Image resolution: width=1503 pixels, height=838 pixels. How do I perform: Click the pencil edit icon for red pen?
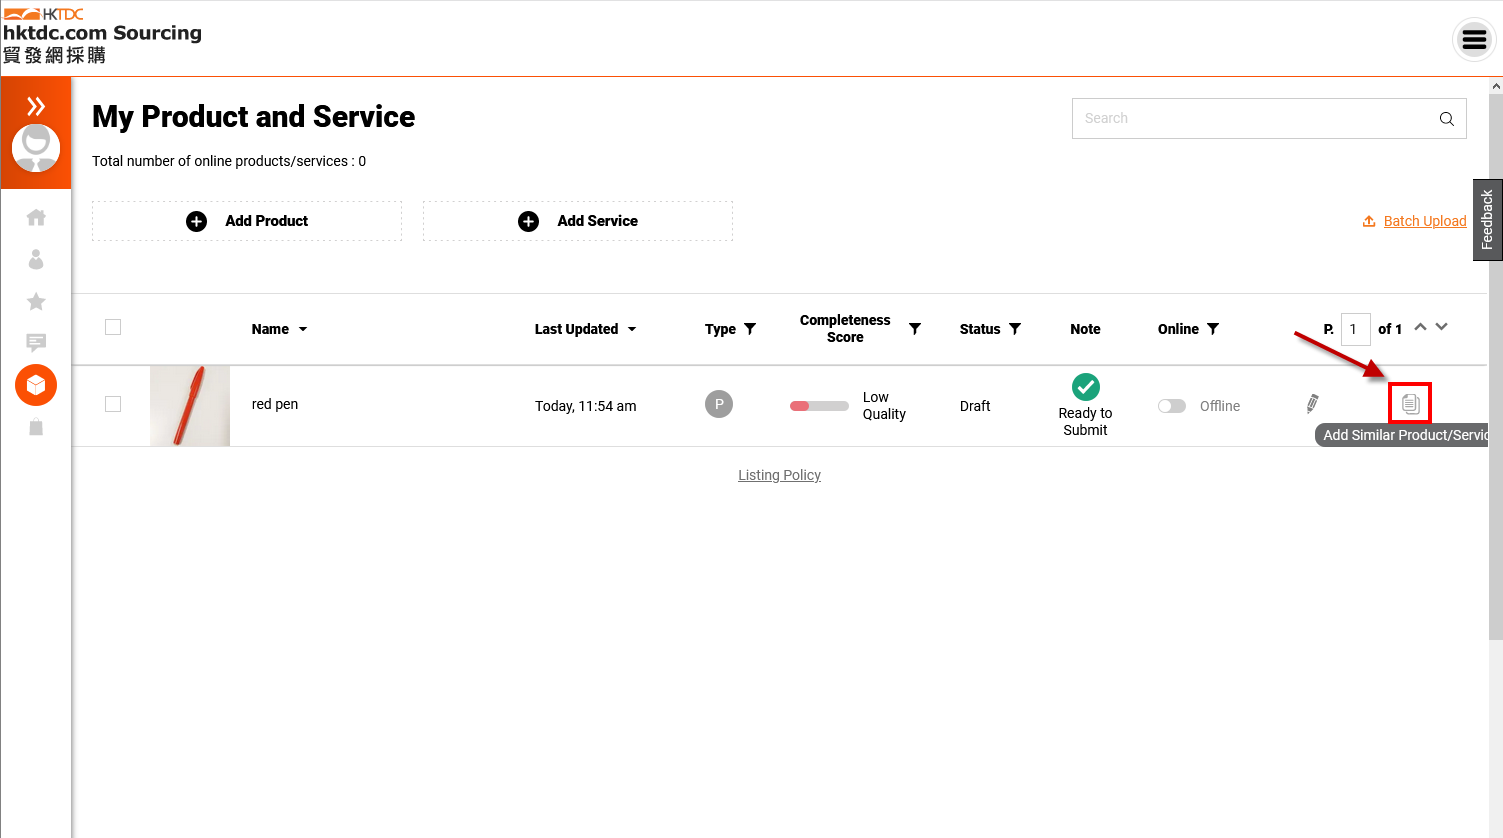[x=1312, y=404]
